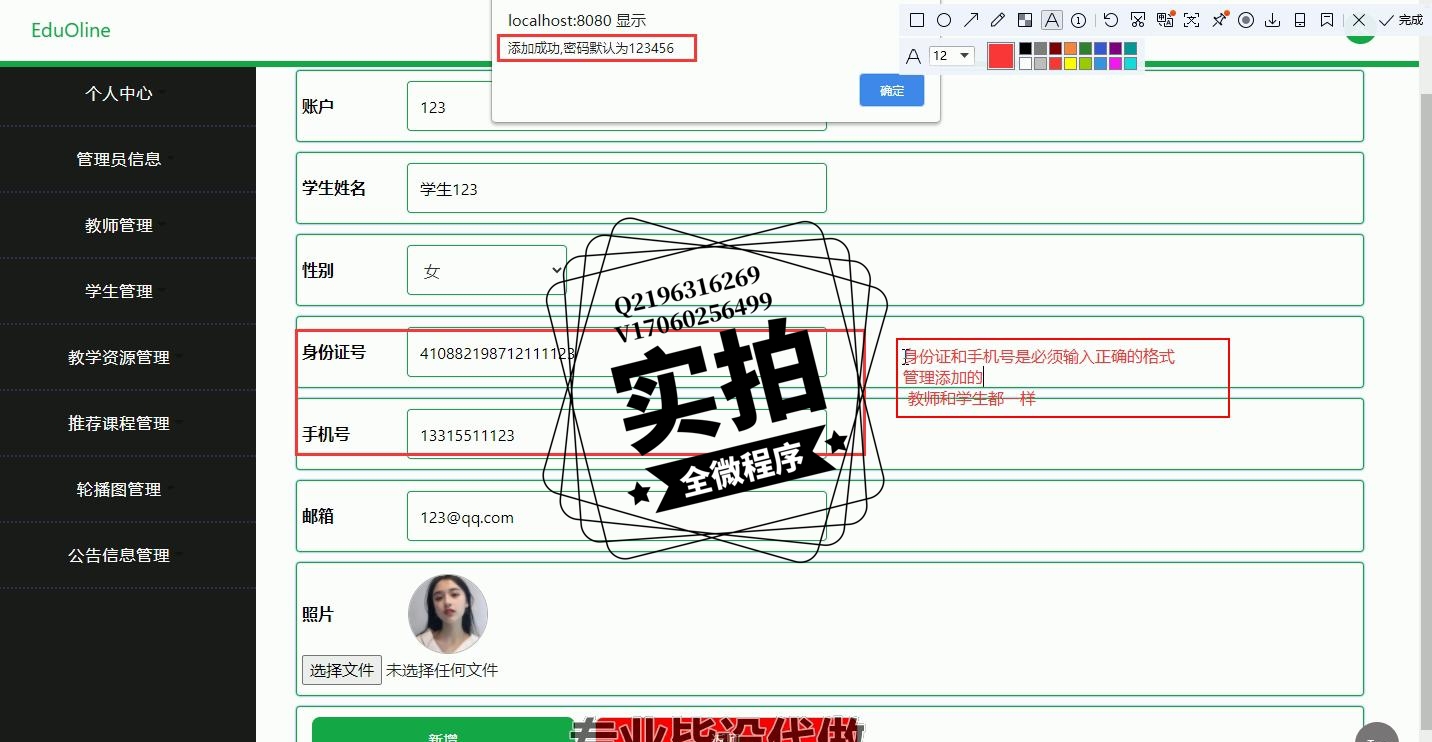Click the font letter A icon beside size
The image size is (1432, 742).
click(913, 56)
